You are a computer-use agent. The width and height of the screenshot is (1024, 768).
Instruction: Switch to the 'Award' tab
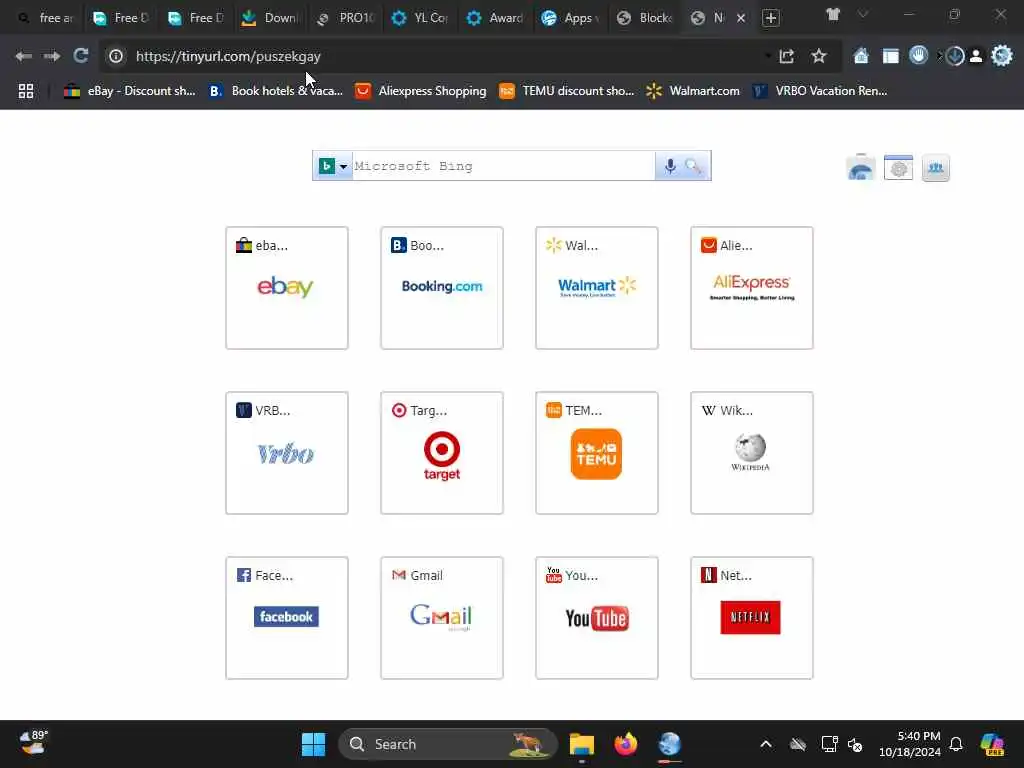click(x=494, y=18)
